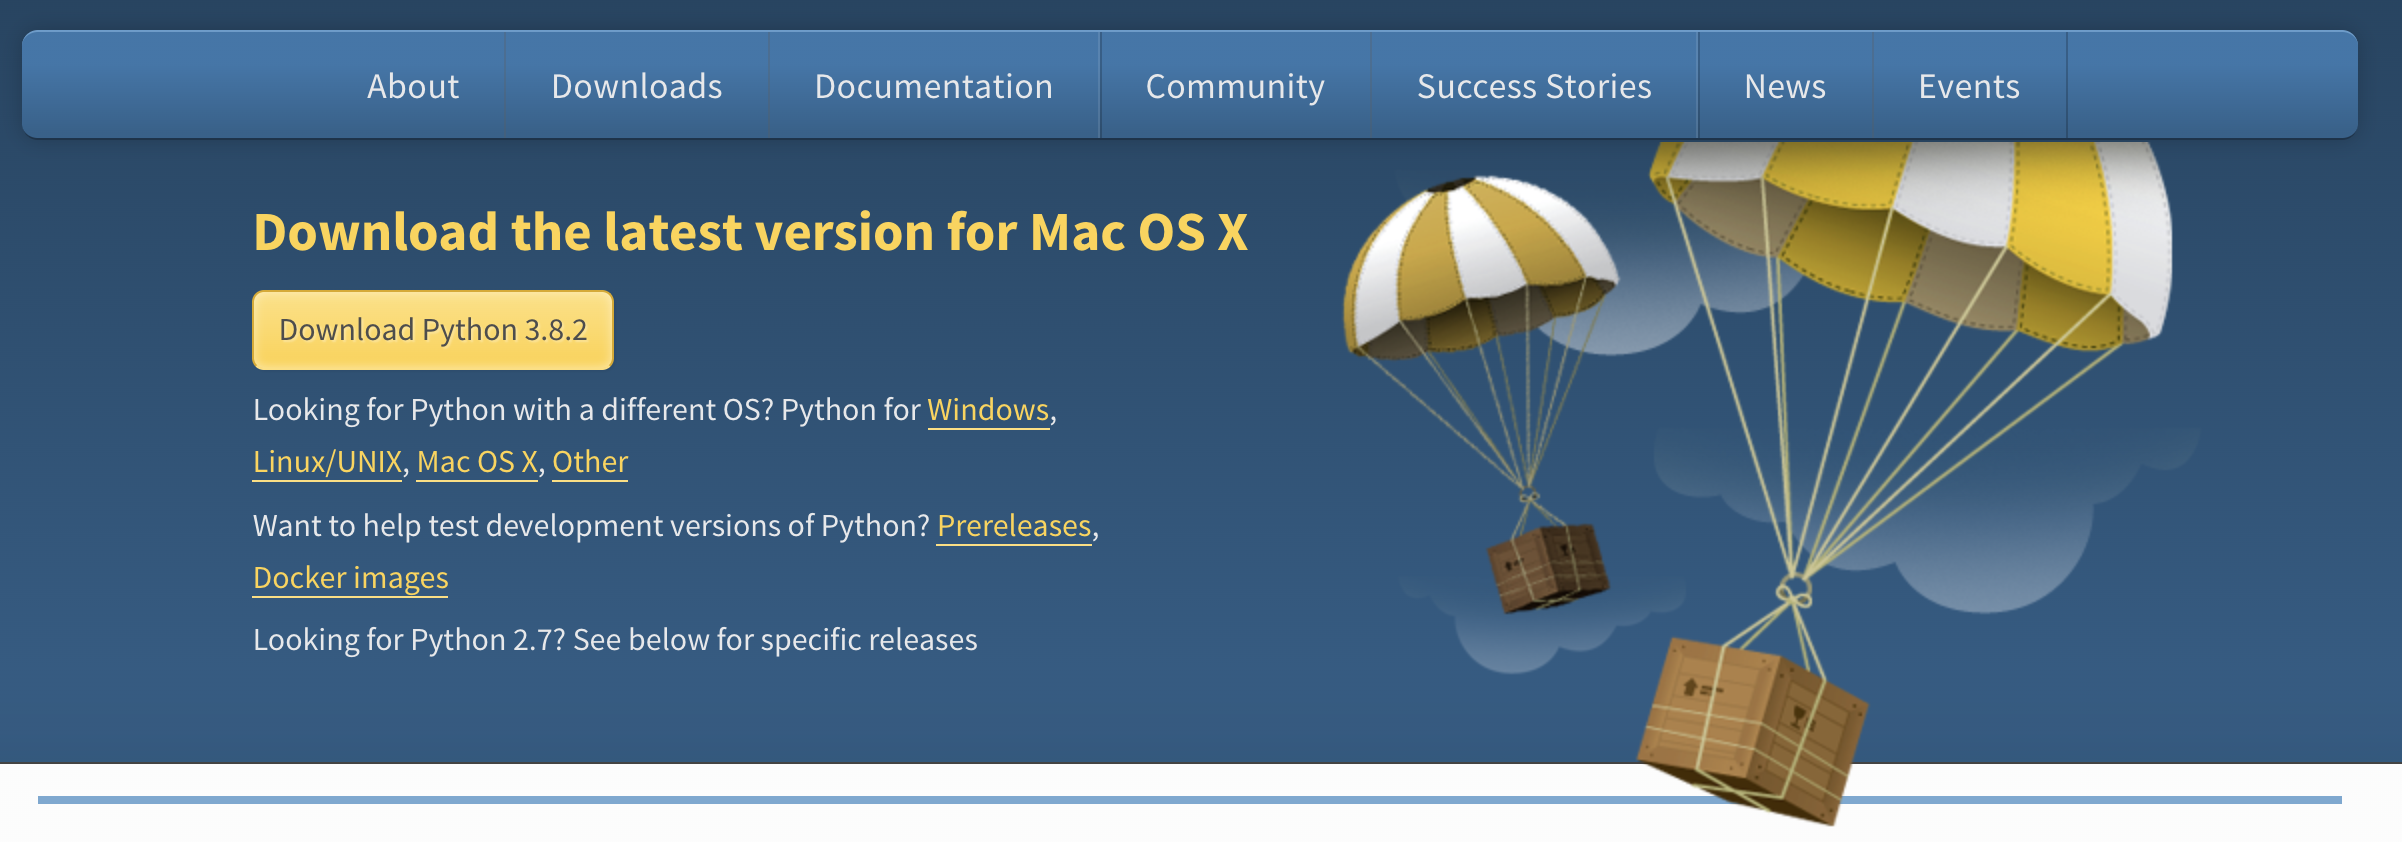Click the heading Download the latest version for Mac OS X

[750, 232]
